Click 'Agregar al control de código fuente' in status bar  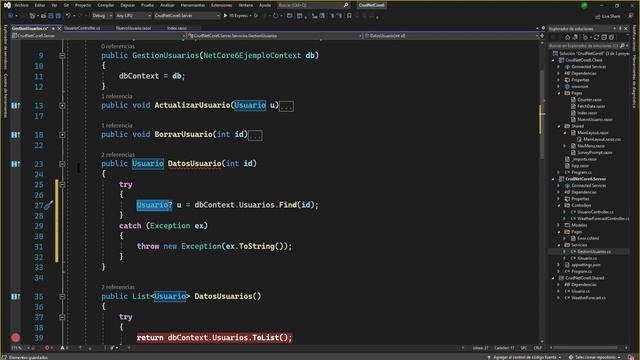coord(524,357)
